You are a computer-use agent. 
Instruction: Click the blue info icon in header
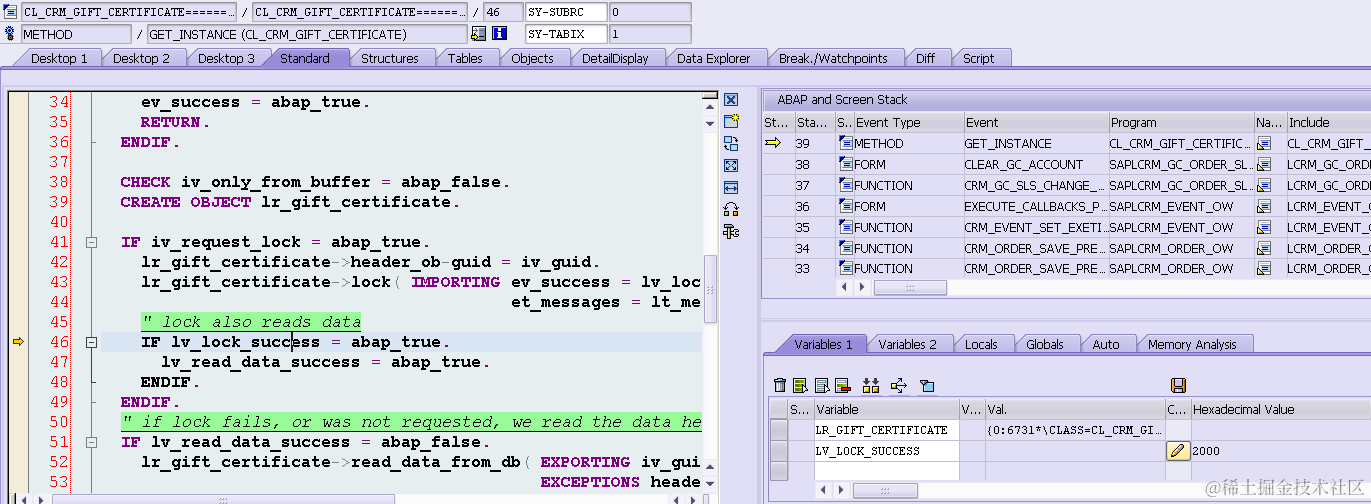click(499, 33)
